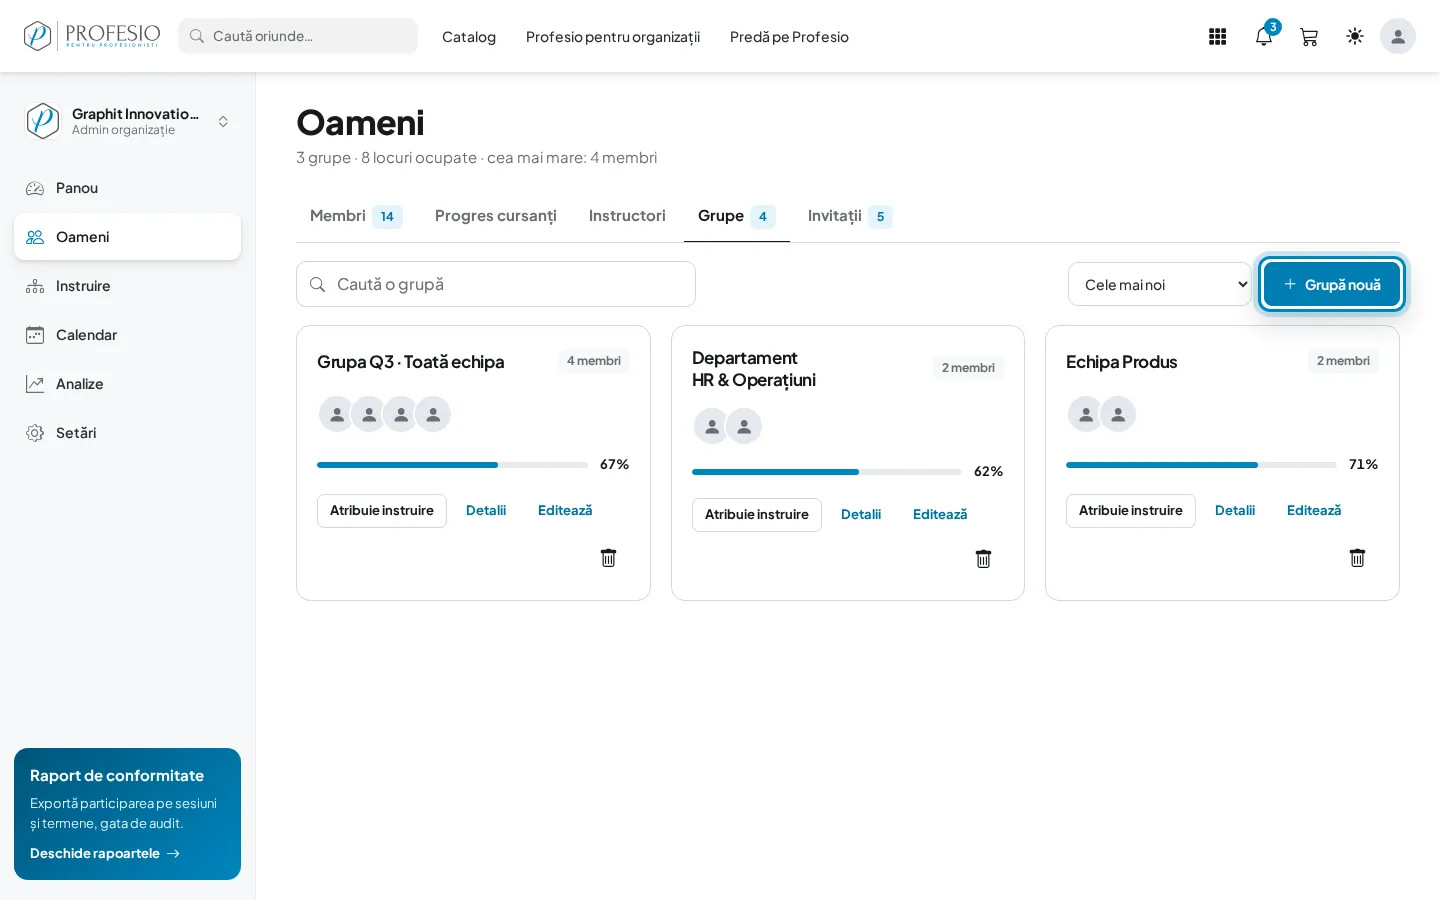This screenshot has height=900, width=1440.
Task: Click Editează for Departament HR & Operațiuni
Action: tap(940, 515)
